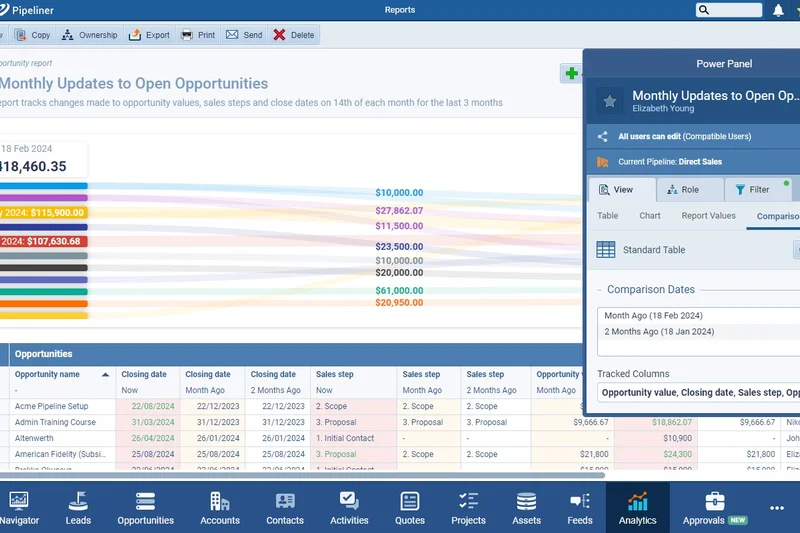Open the Comparison sub-tab
Image resolution: width=800 pixels, height=533 pixels.
778,216
